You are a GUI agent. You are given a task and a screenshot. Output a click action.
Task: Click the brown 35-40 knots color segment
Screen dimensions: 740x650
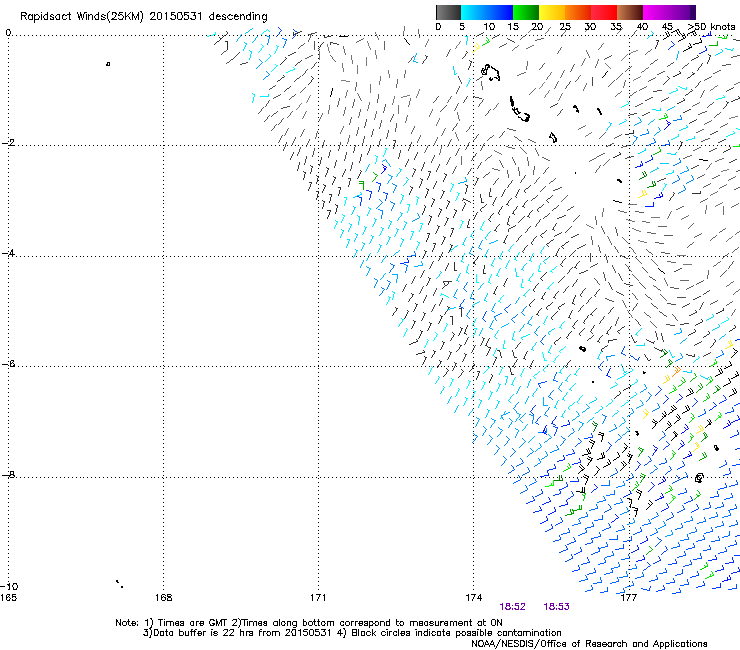click(630, 12)
